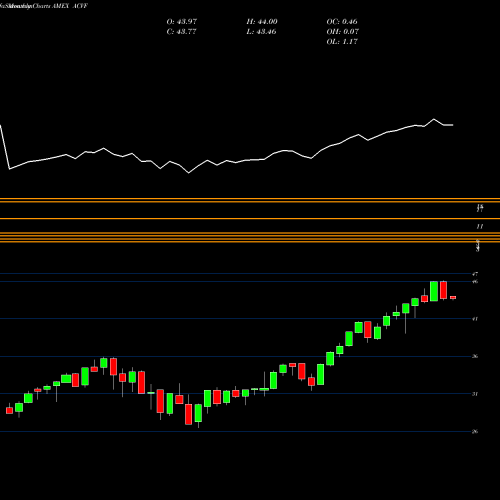The height and width of the screenshot is (500, 500).
Task: Select the 'L: 43.46' low price value
Action: coord(261,32)
